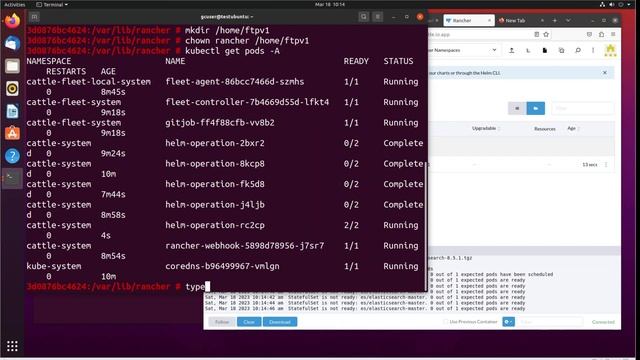
Task: Open the kubectl shell icon in Rancher
Action: coord(528,50)
